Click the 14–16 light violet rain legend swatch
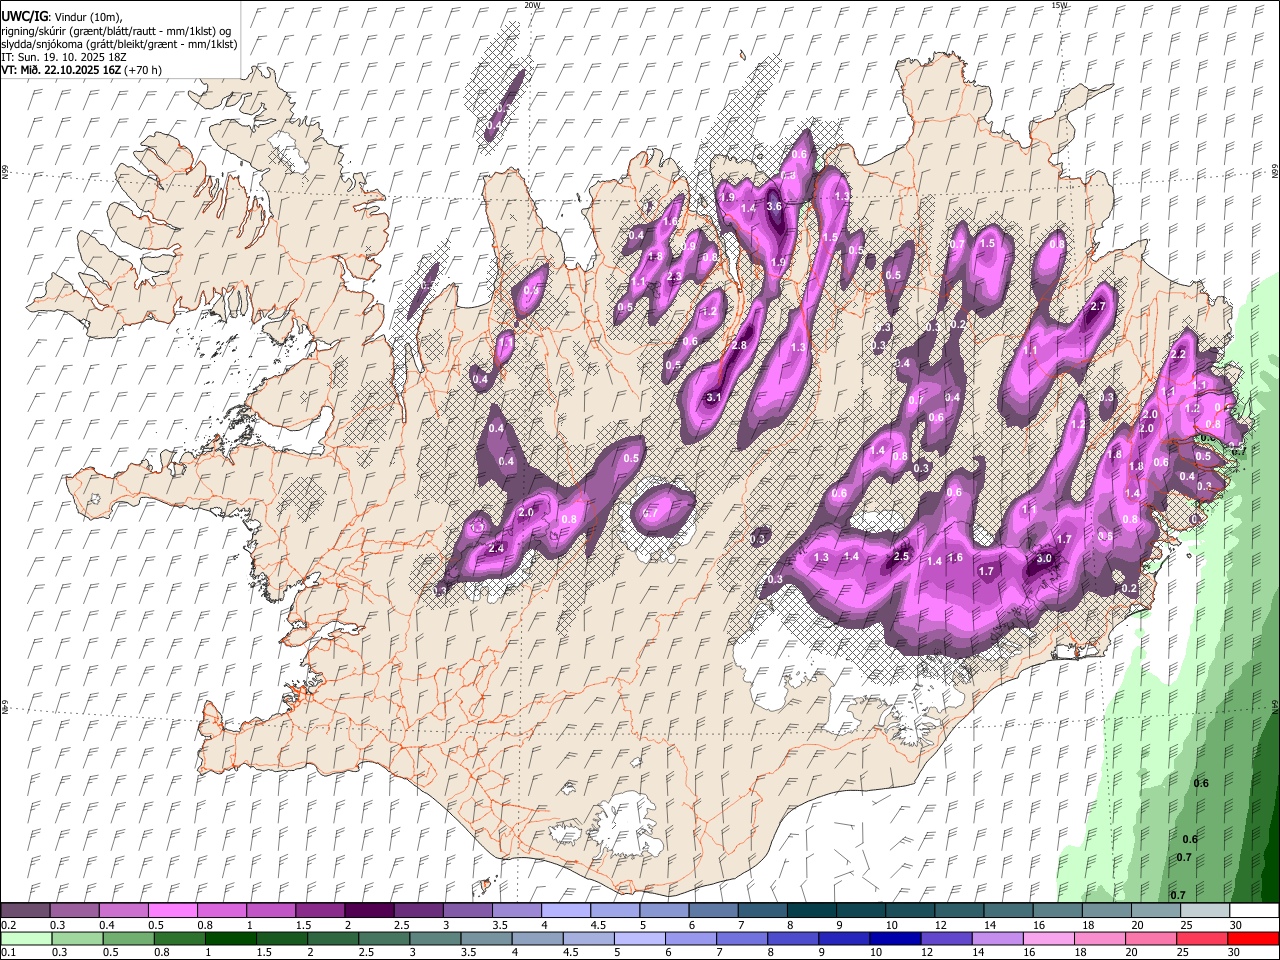 pos(997,939)
